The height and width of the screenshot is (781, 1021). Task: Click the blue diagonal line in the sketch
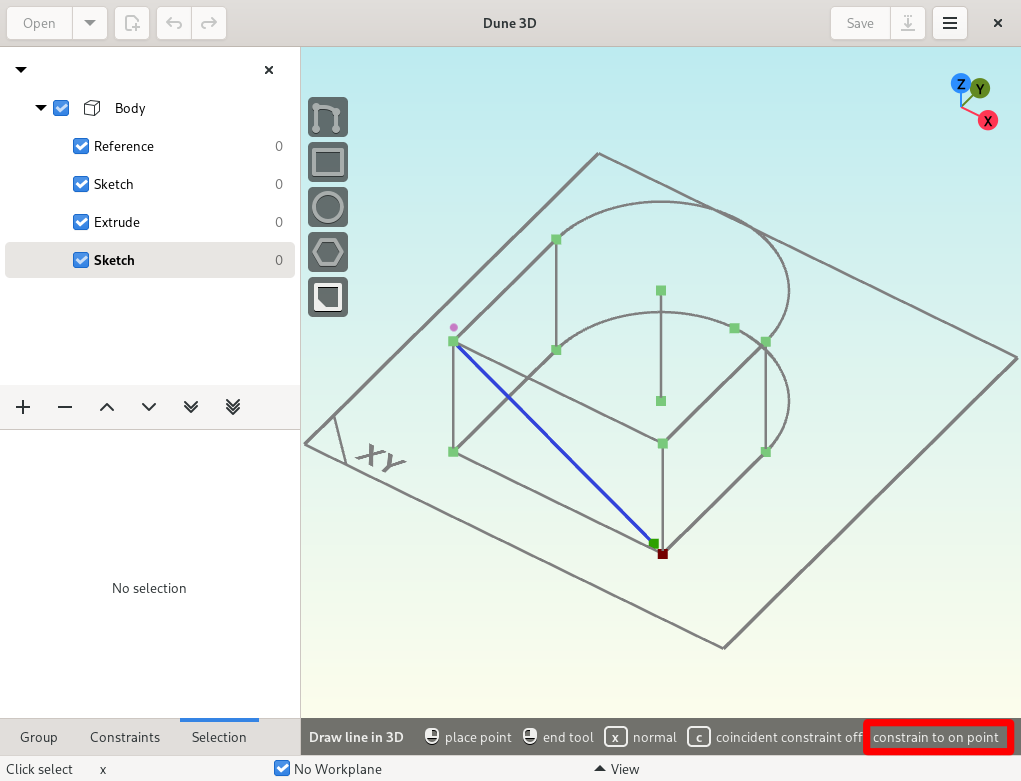pos(553,443)
